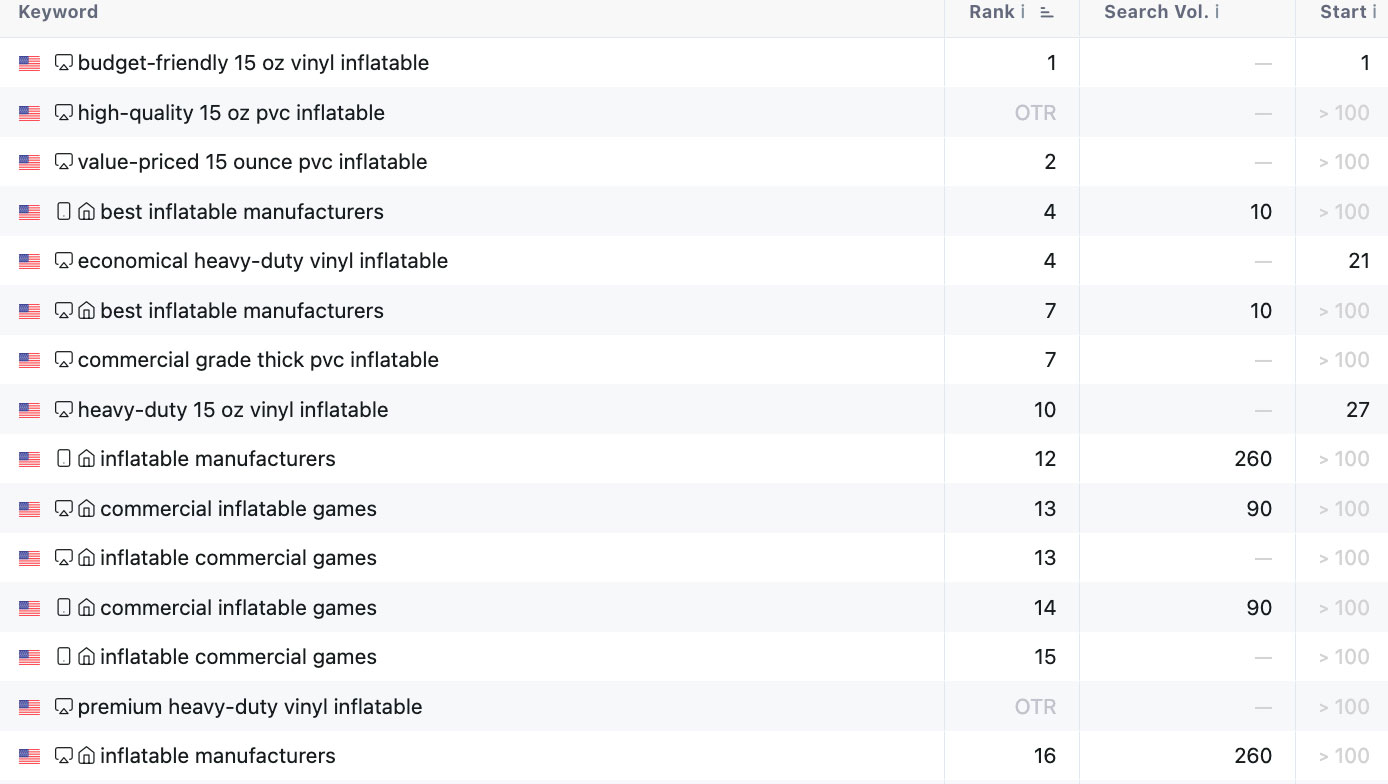Open economical heavy-duty vinyl inflatable keyword

[262, 261]
